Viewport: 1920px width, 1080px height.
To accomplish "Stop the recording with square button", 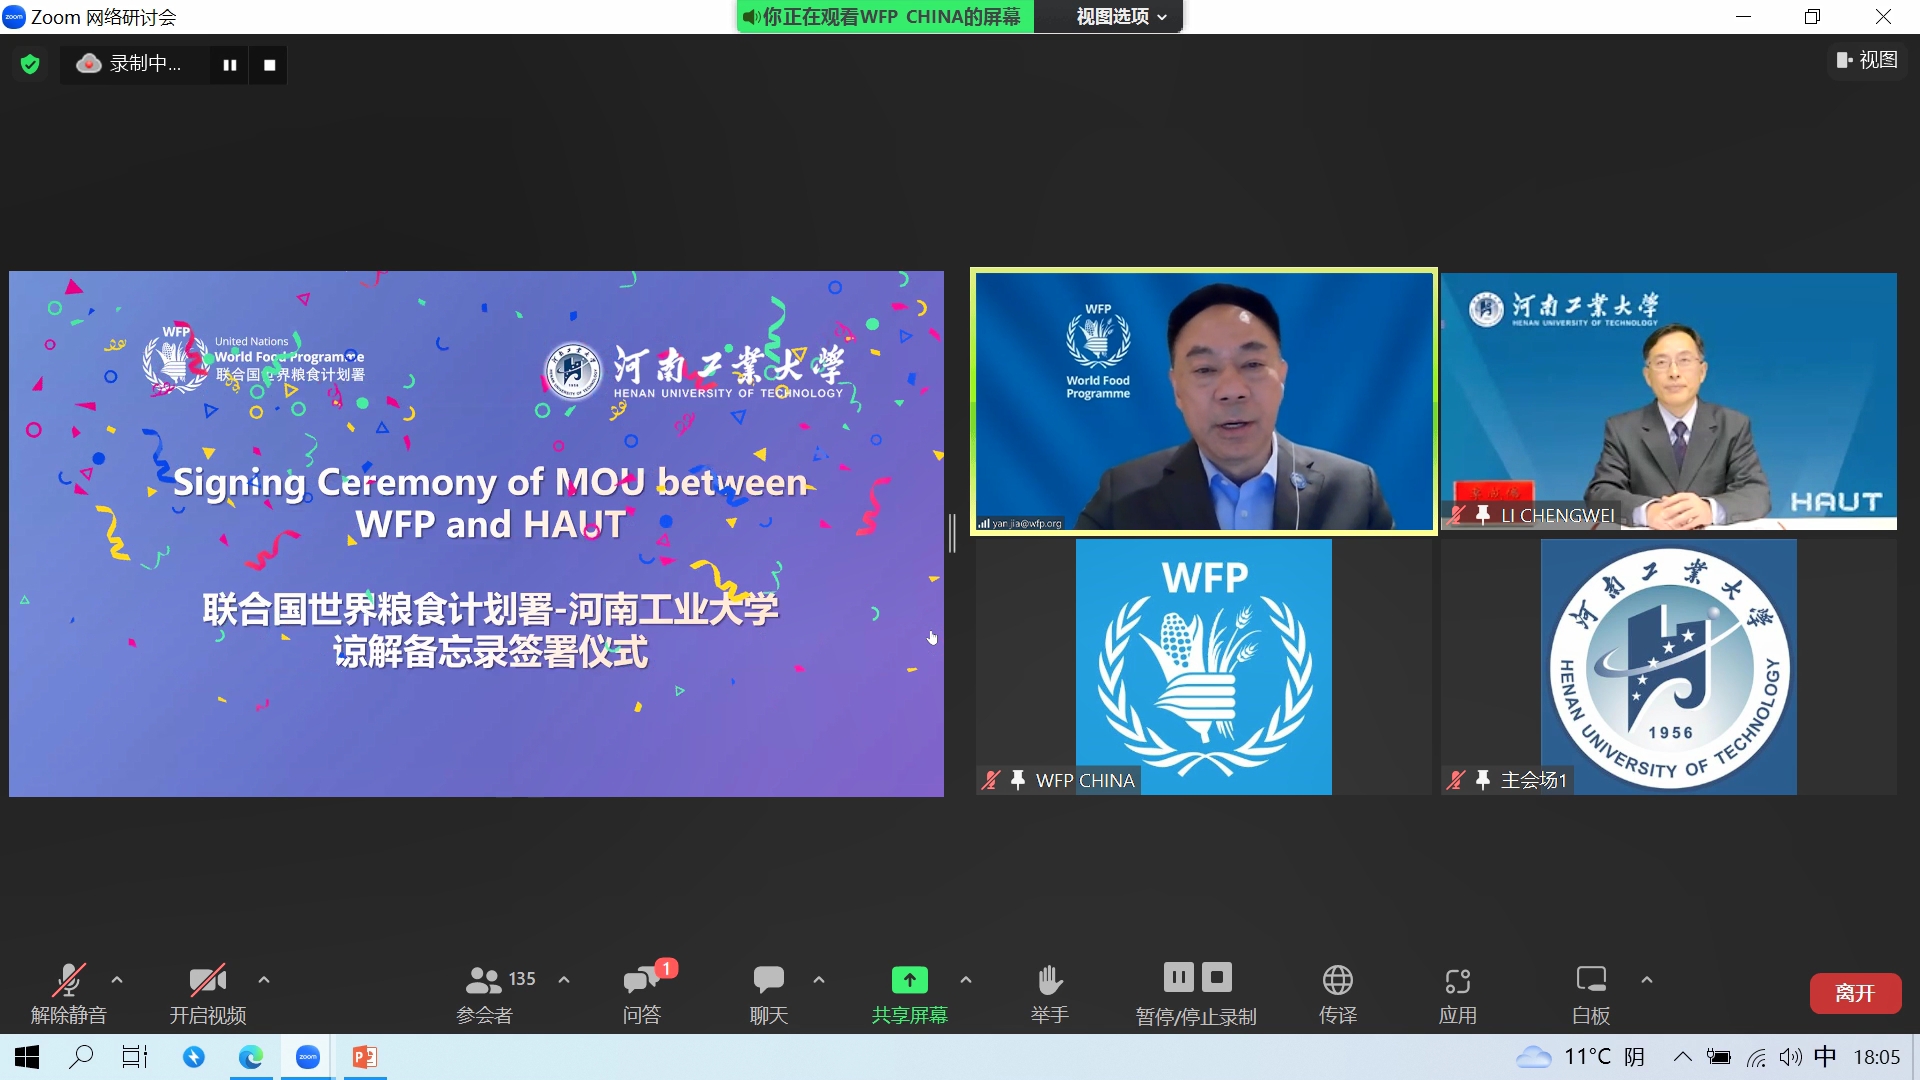I will pos(269,65).
